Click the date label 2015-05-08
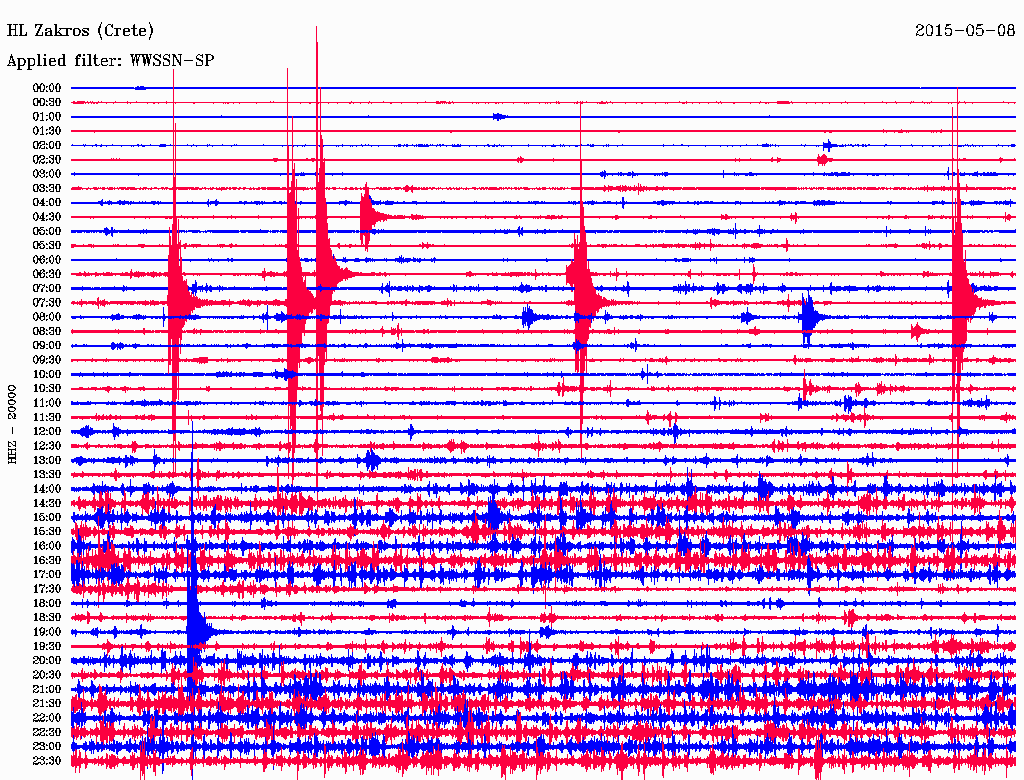This screenshot has width=1024, height=780. pos(965,31)
